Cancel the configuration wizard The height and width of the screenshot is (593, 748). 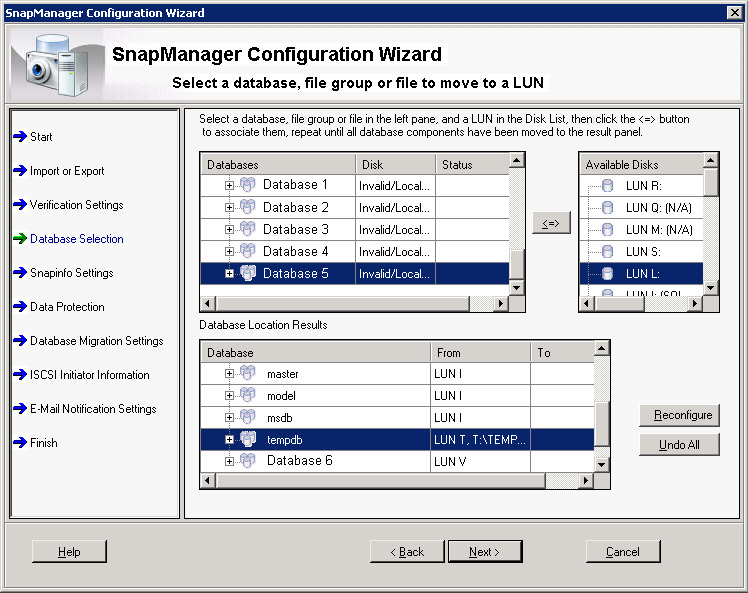tap(623, 551)
